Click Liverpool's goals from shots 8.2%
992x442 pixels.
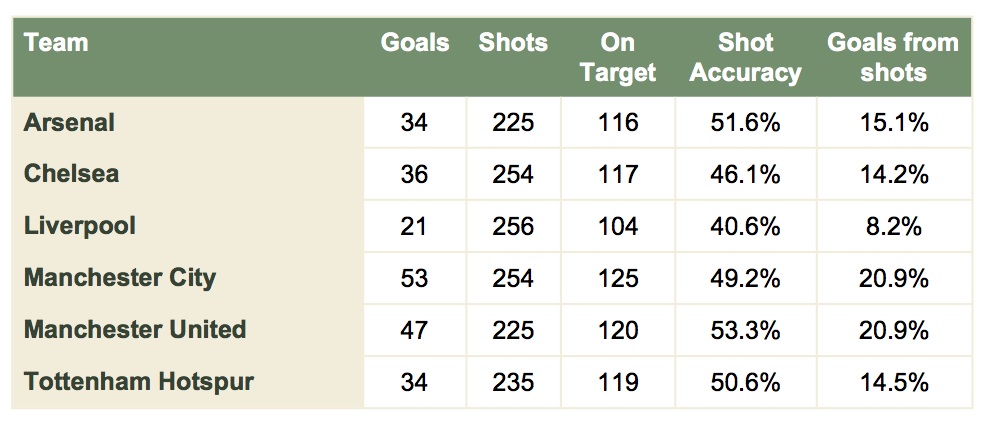click(x=892, y=227)
